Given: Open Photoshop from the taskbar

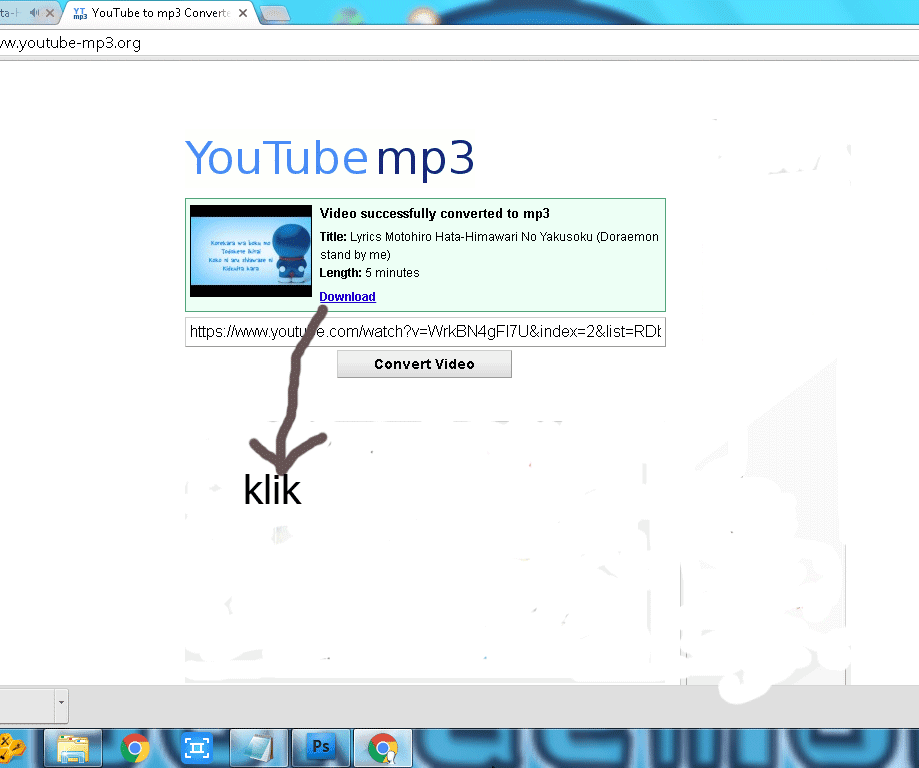Looking at the screenshot, I should pos(321,748).
